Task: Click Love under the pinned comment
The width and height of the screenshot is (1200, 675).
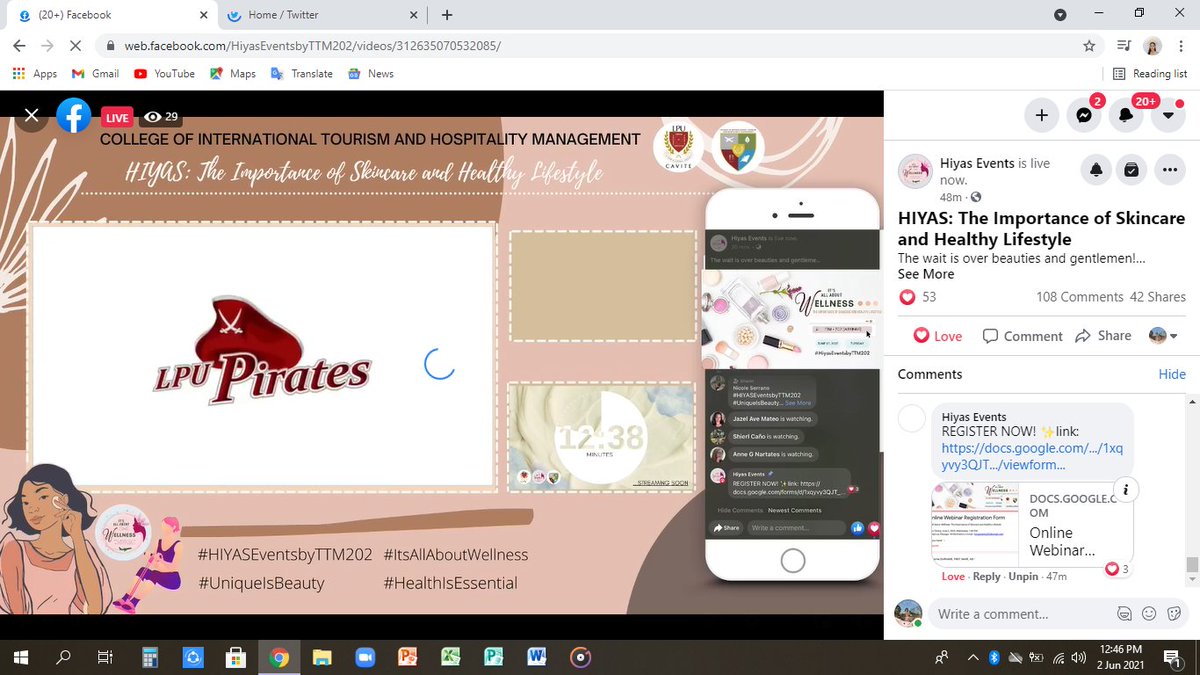Action: click(953, 577)
